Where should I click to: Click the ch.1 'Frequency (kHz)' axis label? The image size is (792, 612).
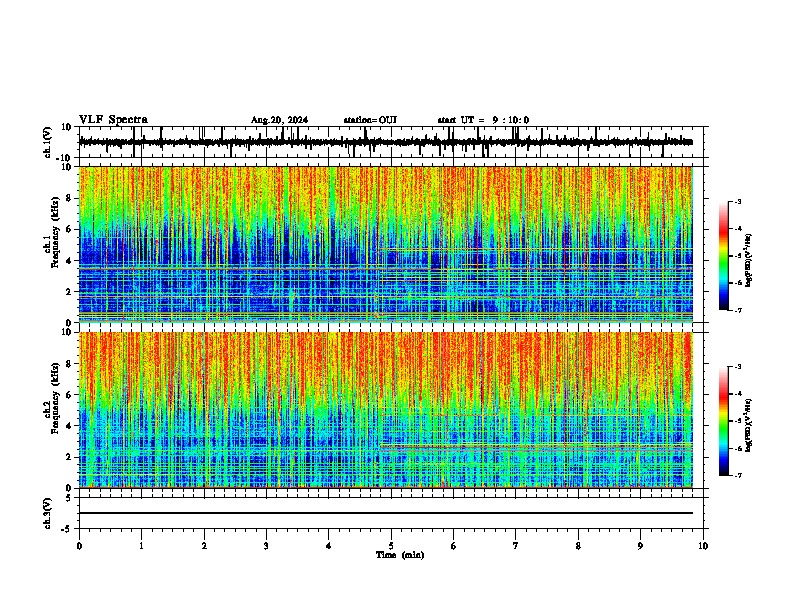pyautogui.click(x=55, y=232)
